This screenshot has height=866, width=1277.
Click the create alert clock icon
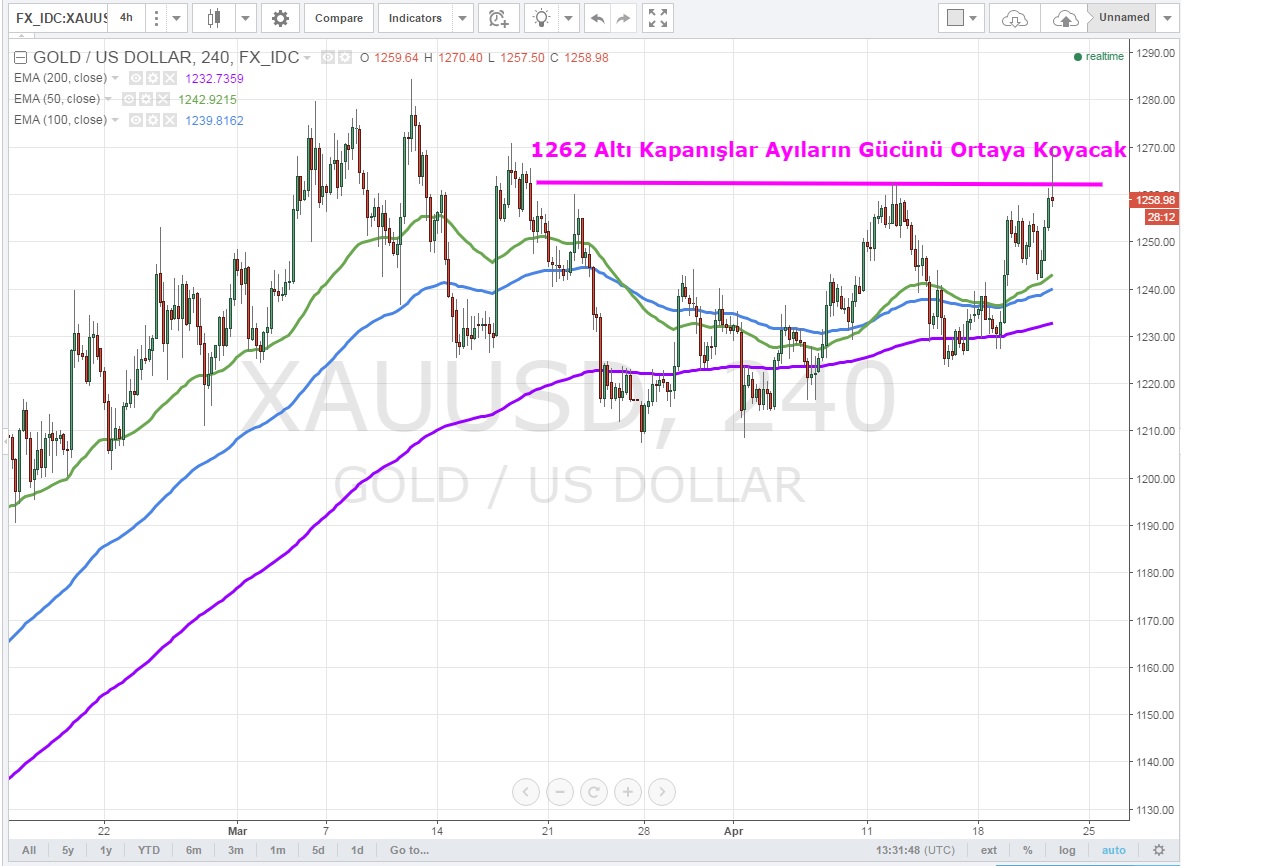[497, 18]
